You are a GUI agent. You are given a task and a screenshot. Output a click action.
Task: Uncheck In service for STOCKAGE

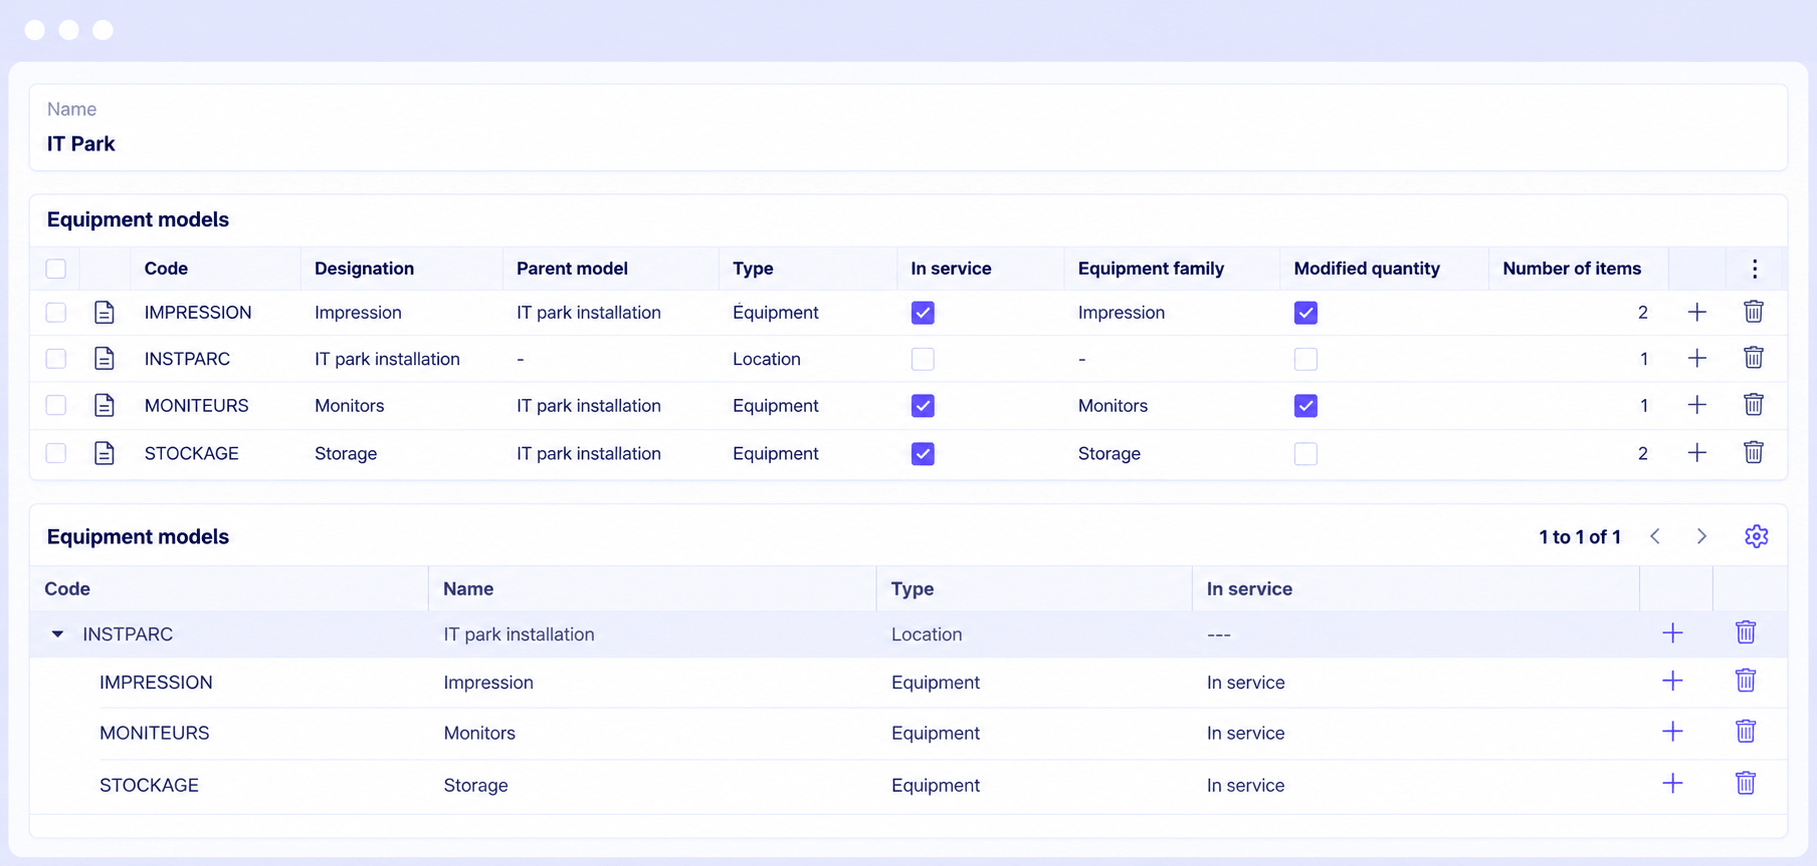[923, 454]
